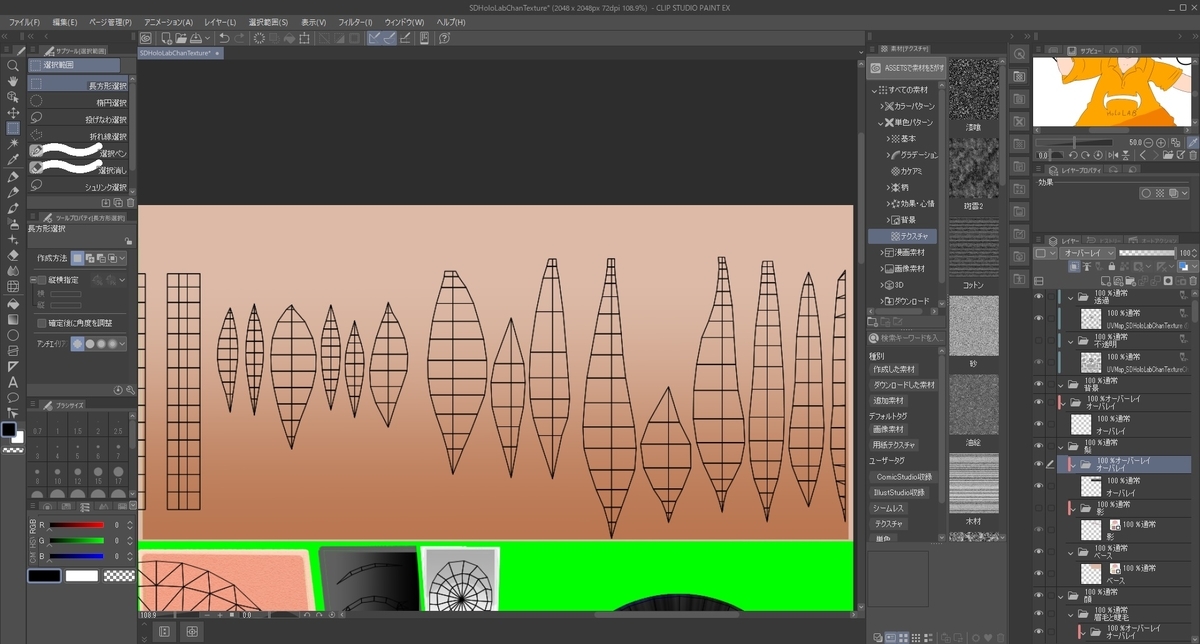Viewport: 1200px width, 644px height.
Task: Click the help question mark icon
Action: coord(443,38)
